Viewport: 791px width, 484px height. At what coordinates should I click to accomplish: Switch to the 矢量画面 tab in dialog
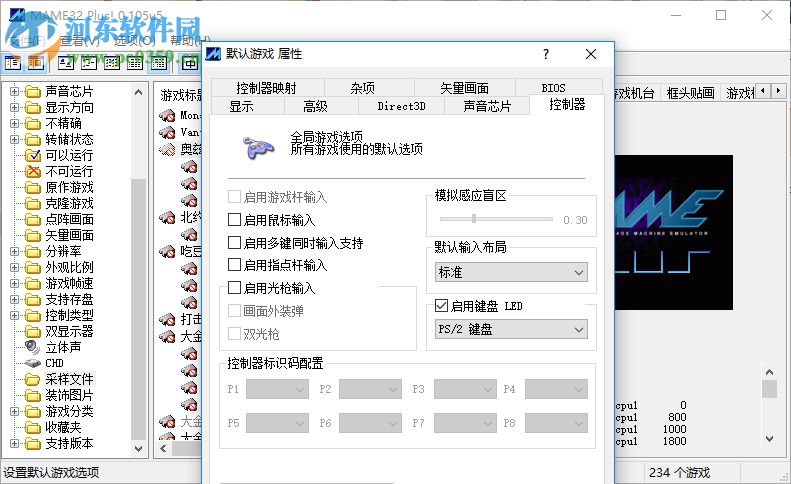464,88
